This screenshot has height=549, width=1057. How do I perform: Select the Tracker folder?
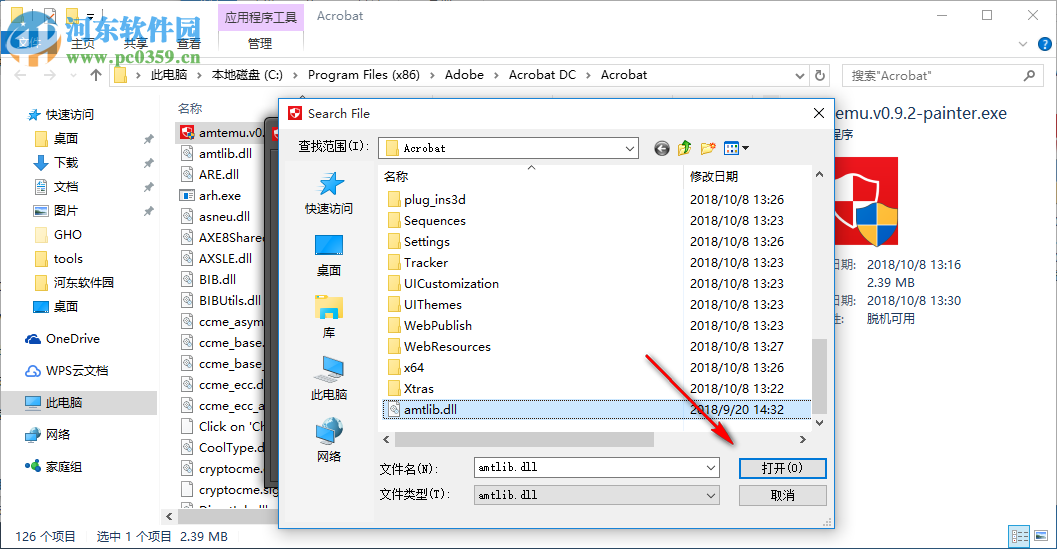[x=418, y=262]
